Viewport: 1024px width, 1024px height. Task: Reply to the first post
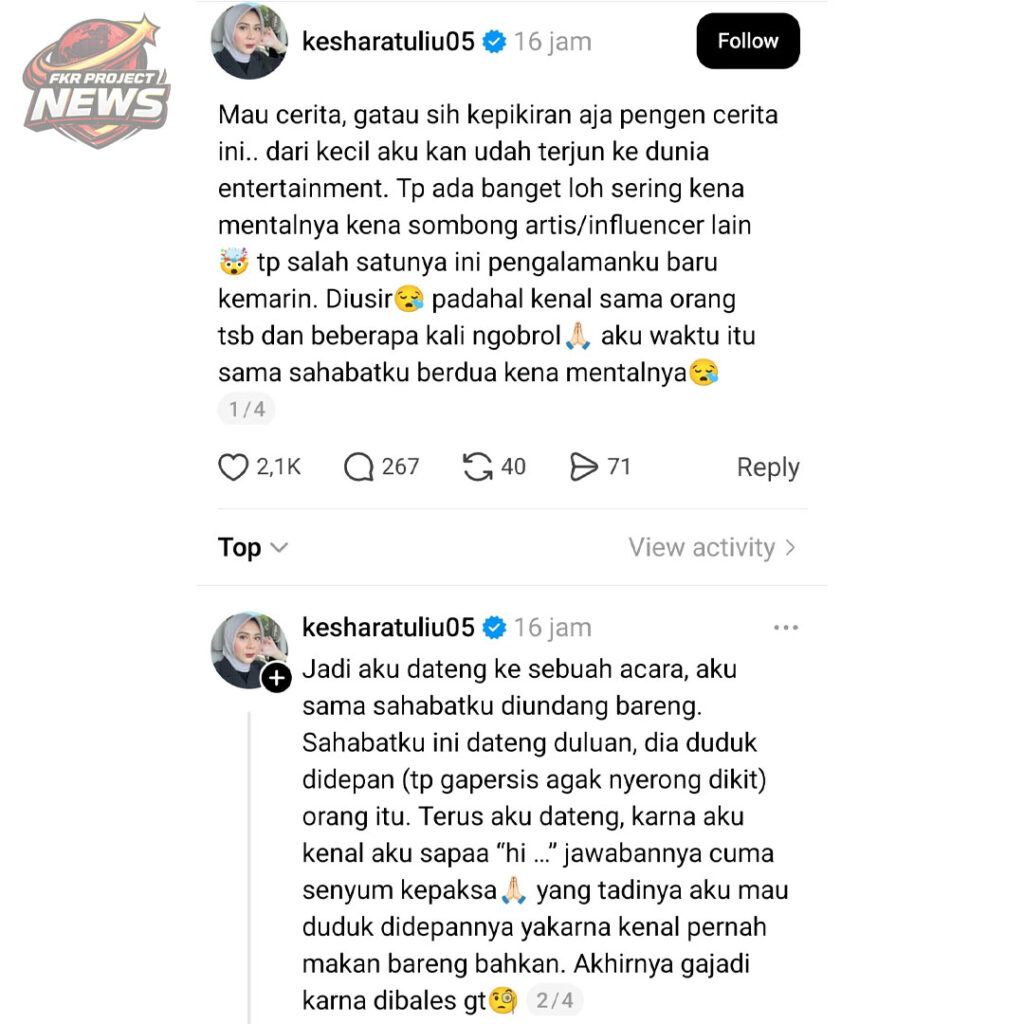pyautogui.click(x=768, y=468)
